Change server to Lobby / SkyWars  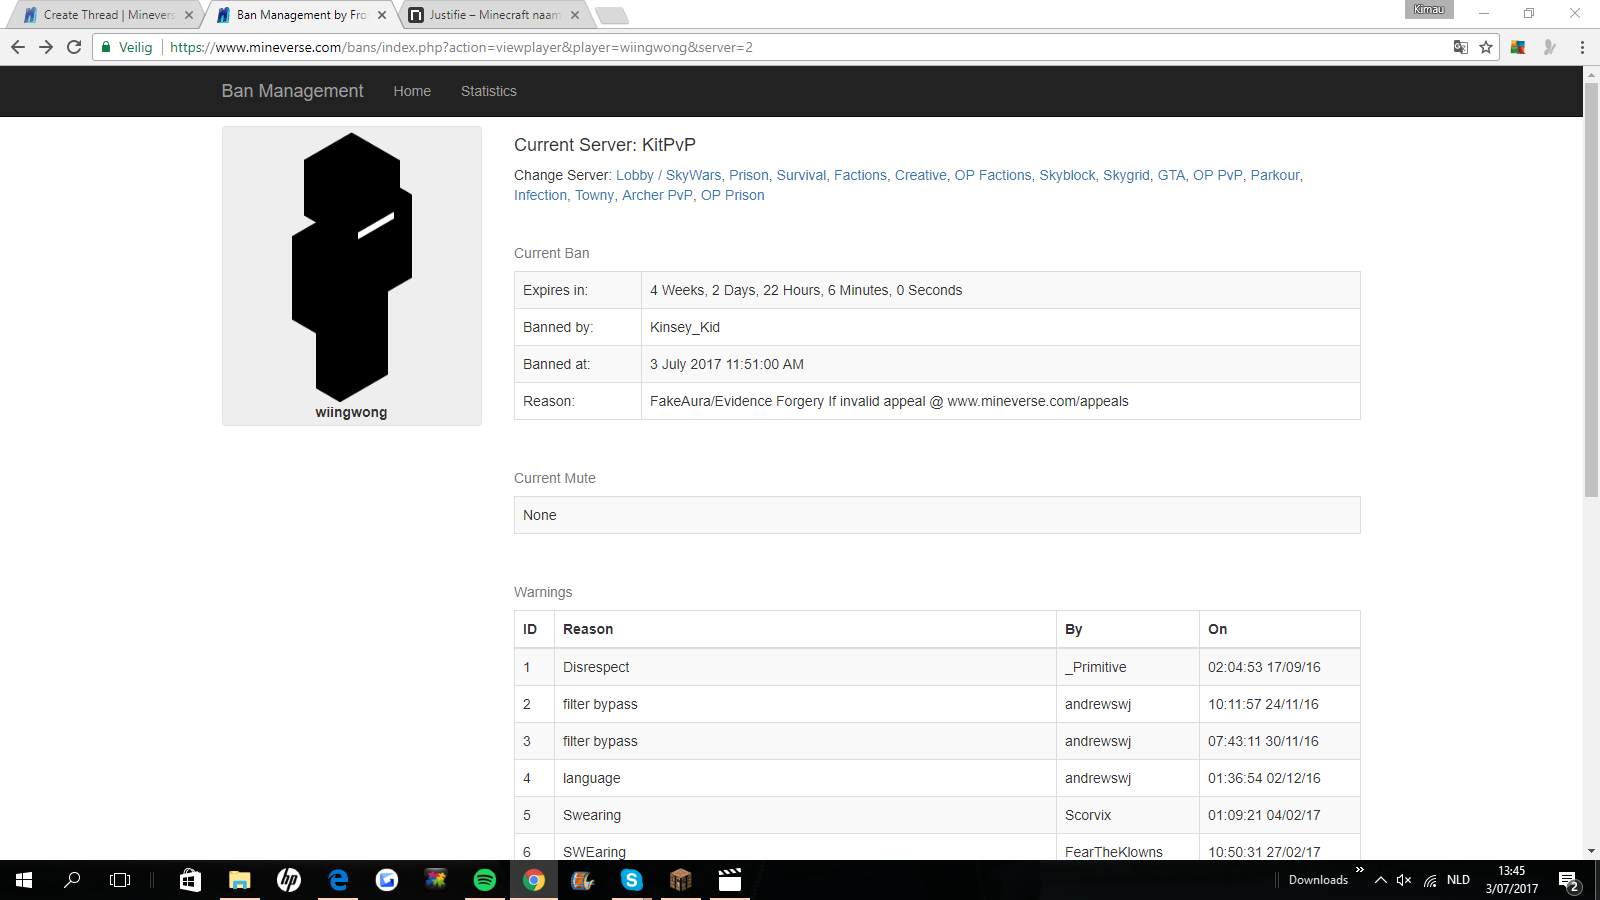(x=668, y=175)
